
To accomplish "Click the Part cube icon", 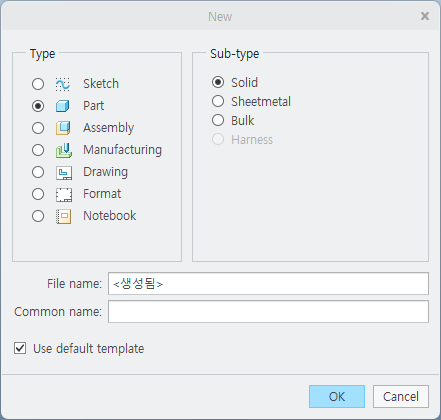I will tap(63, 106).
